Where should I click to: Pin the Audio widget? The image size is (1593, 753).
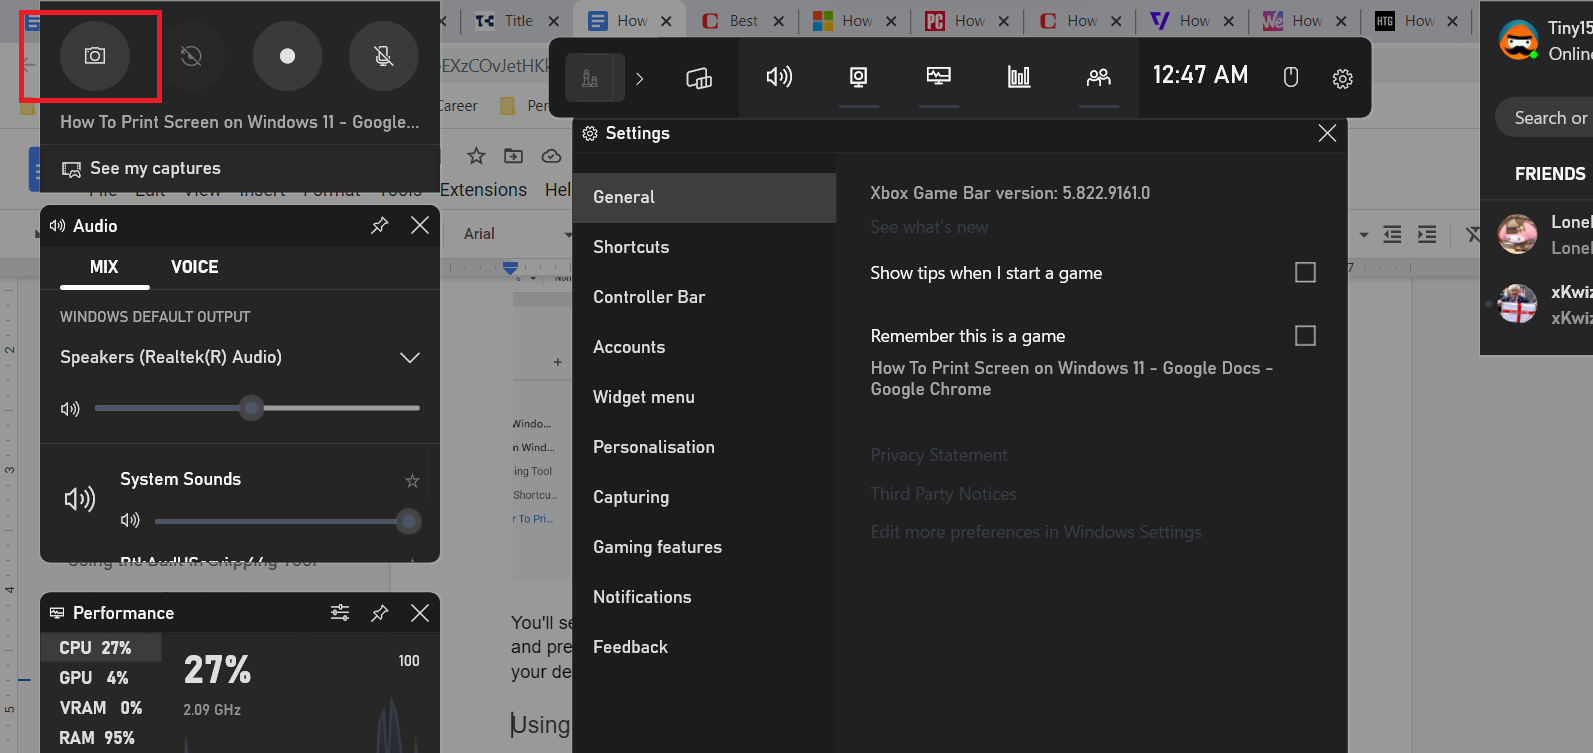(x=379, y=226)
